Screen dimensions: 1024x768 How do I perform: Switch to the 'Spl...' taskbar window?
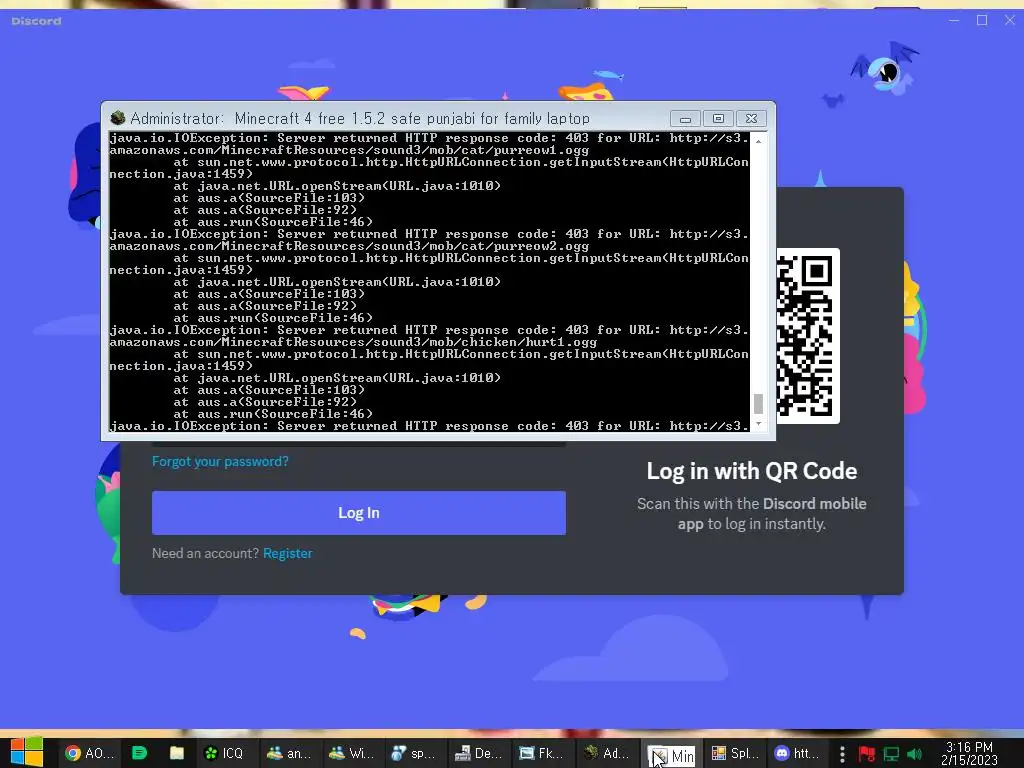click(735, 753)
